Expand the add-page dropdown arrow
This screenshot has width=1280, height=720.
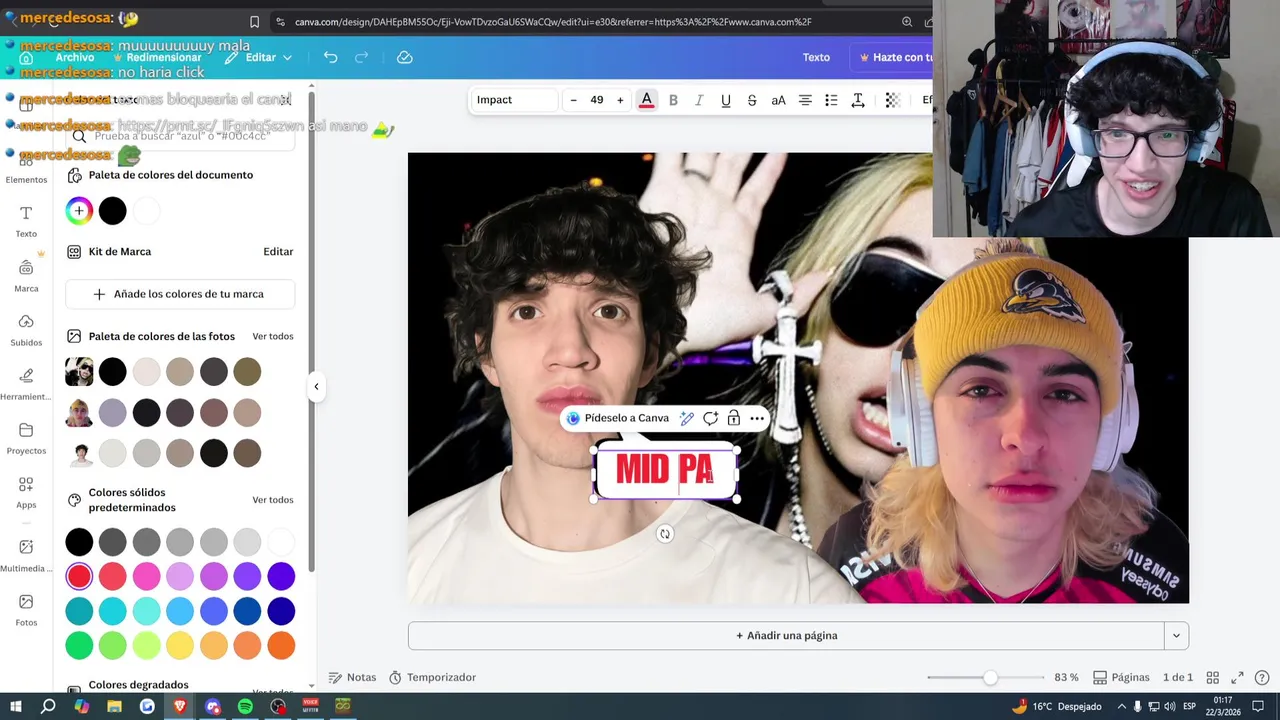pos(1176,636)
